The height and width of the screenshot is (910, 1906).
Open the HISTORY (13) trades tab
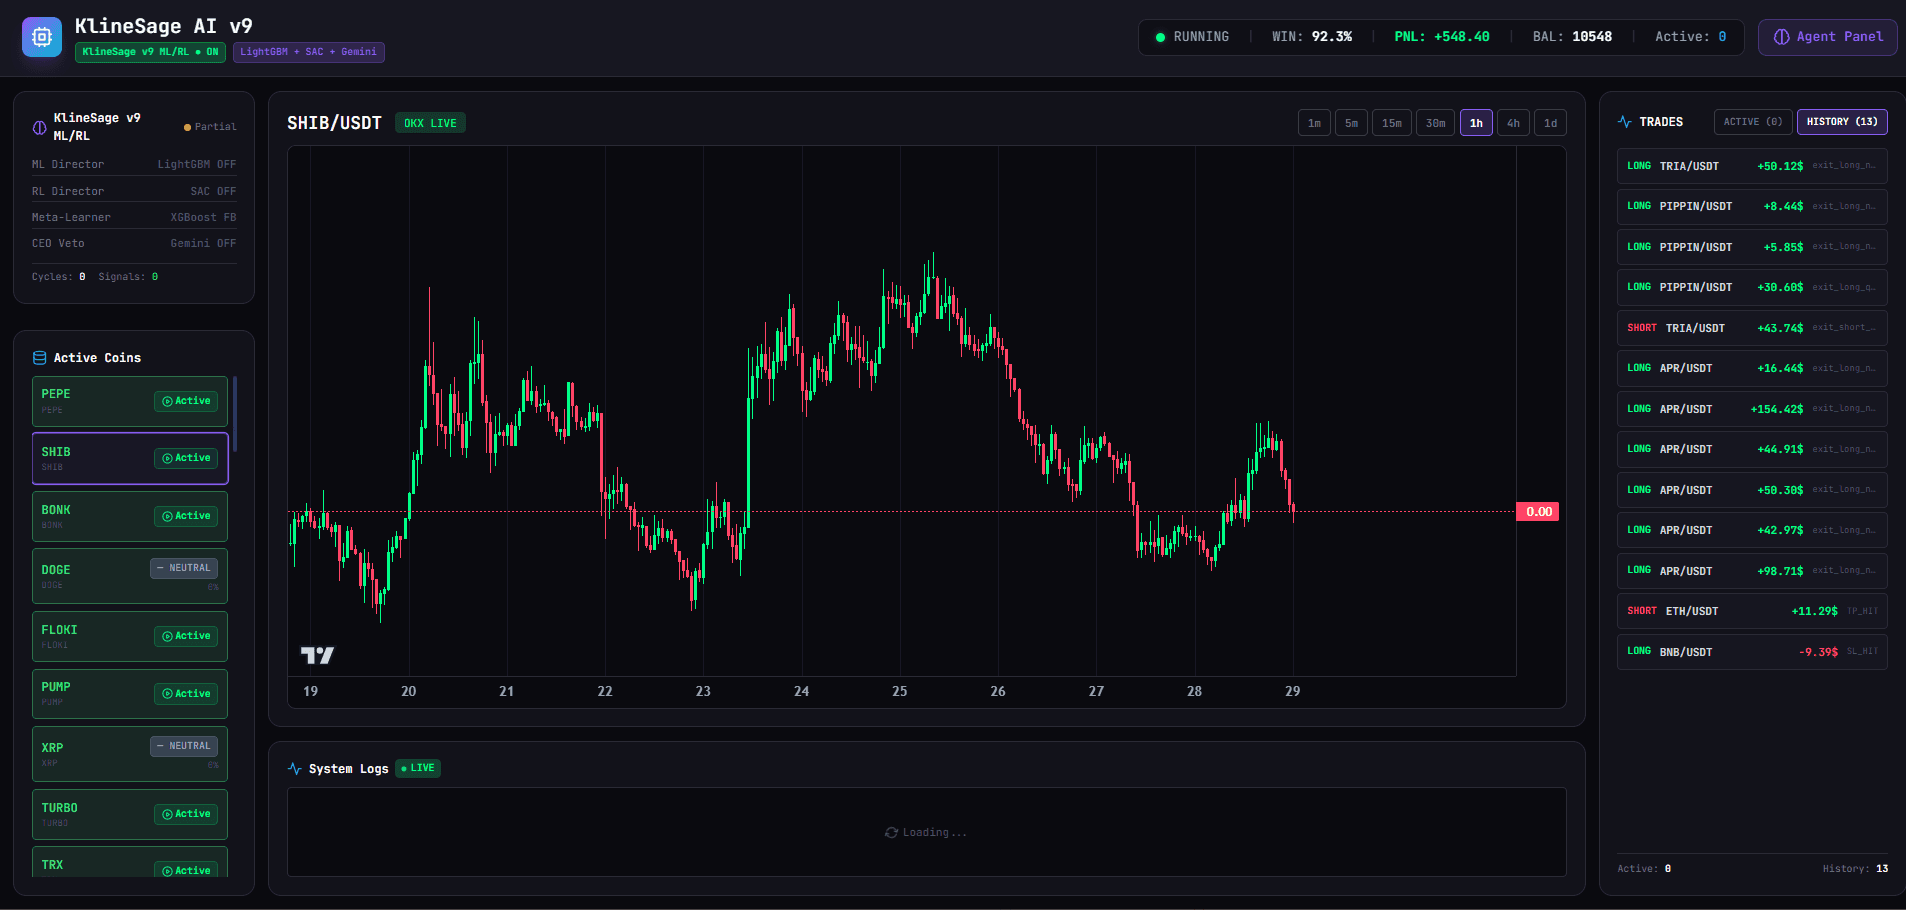(1841, 121)
